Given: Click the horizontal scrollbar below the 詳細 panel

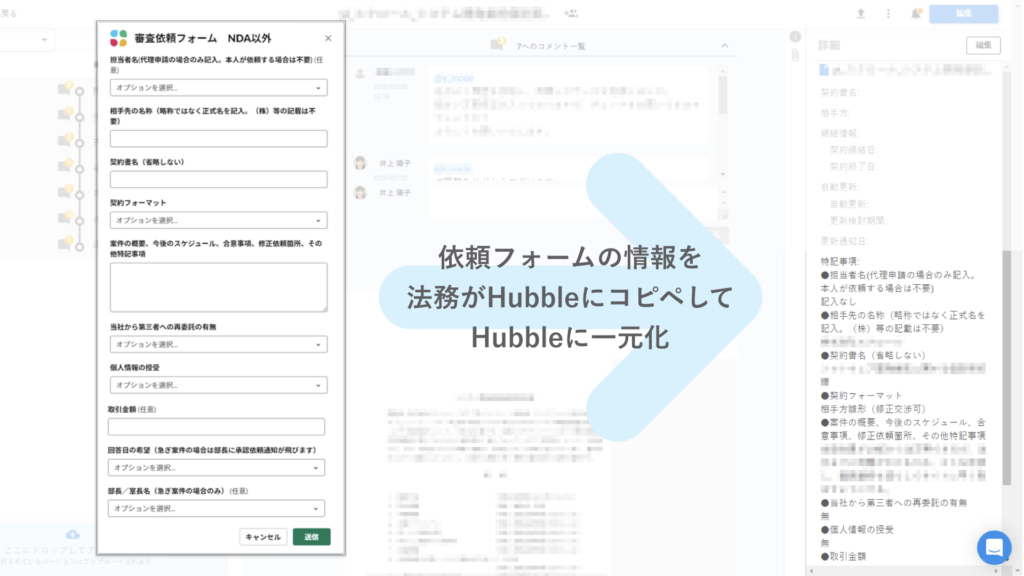Looking at the screenshot, I should coord(904,571).
